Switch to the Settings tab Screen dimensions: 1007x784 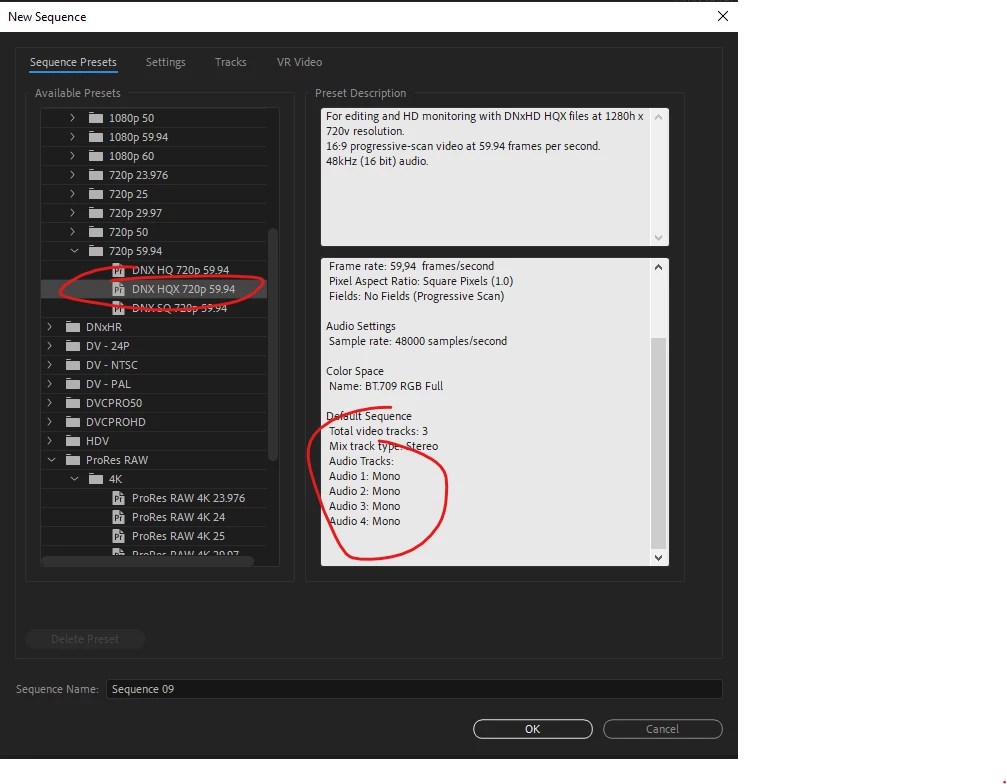165,62
